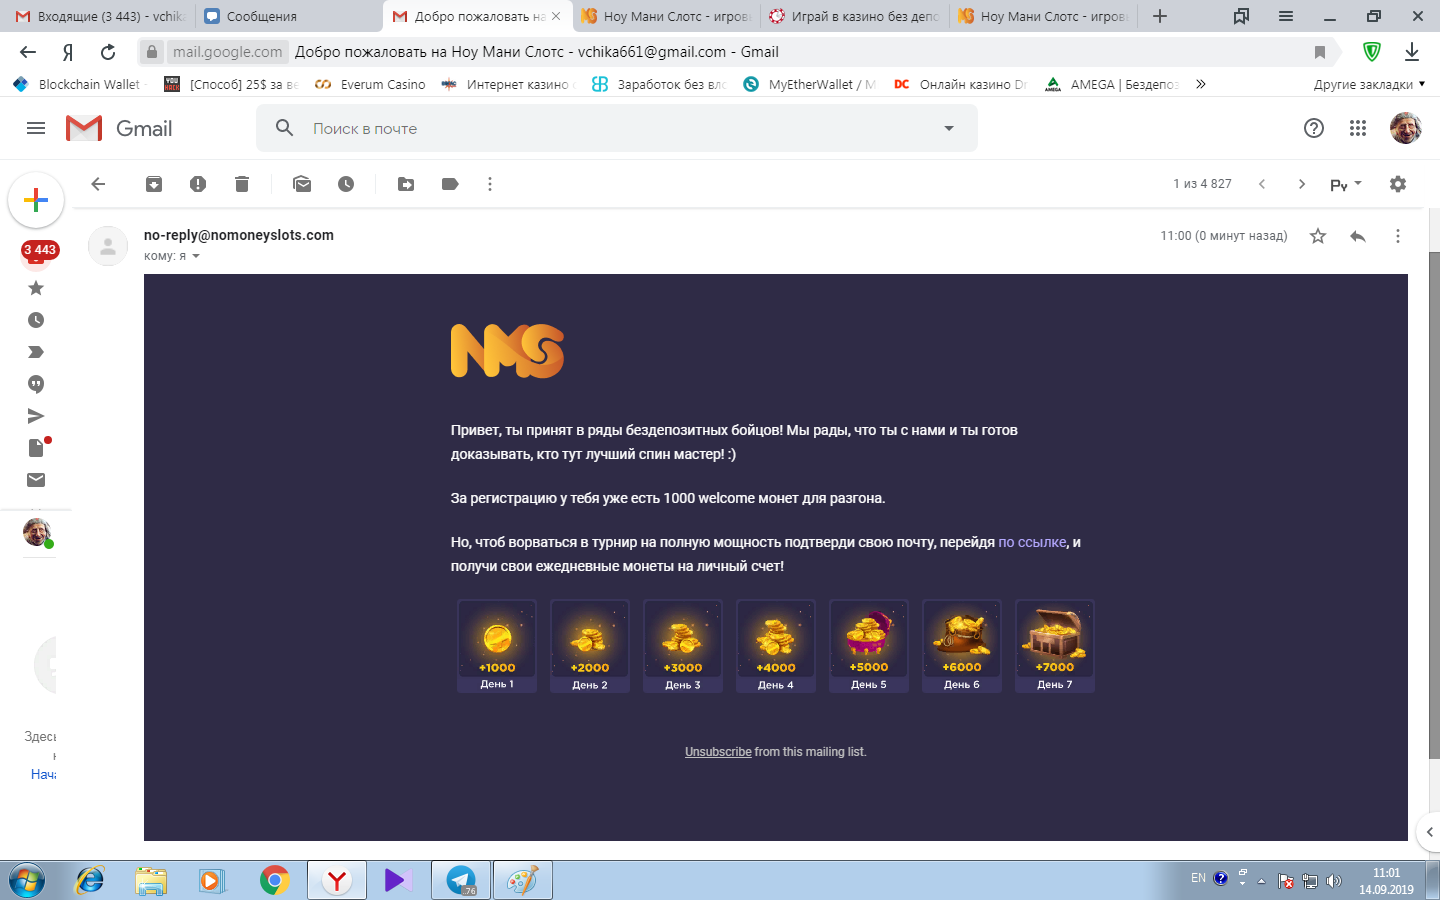The width and height of the screenshot is (1440, 900).
Task: Go back to inbox arrow
Action: click(98, 184)
